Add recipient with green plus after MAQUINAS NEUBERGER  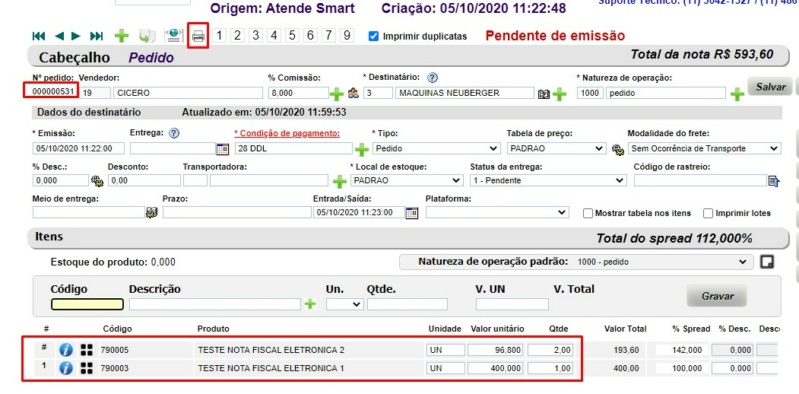[x=560, y=94]
